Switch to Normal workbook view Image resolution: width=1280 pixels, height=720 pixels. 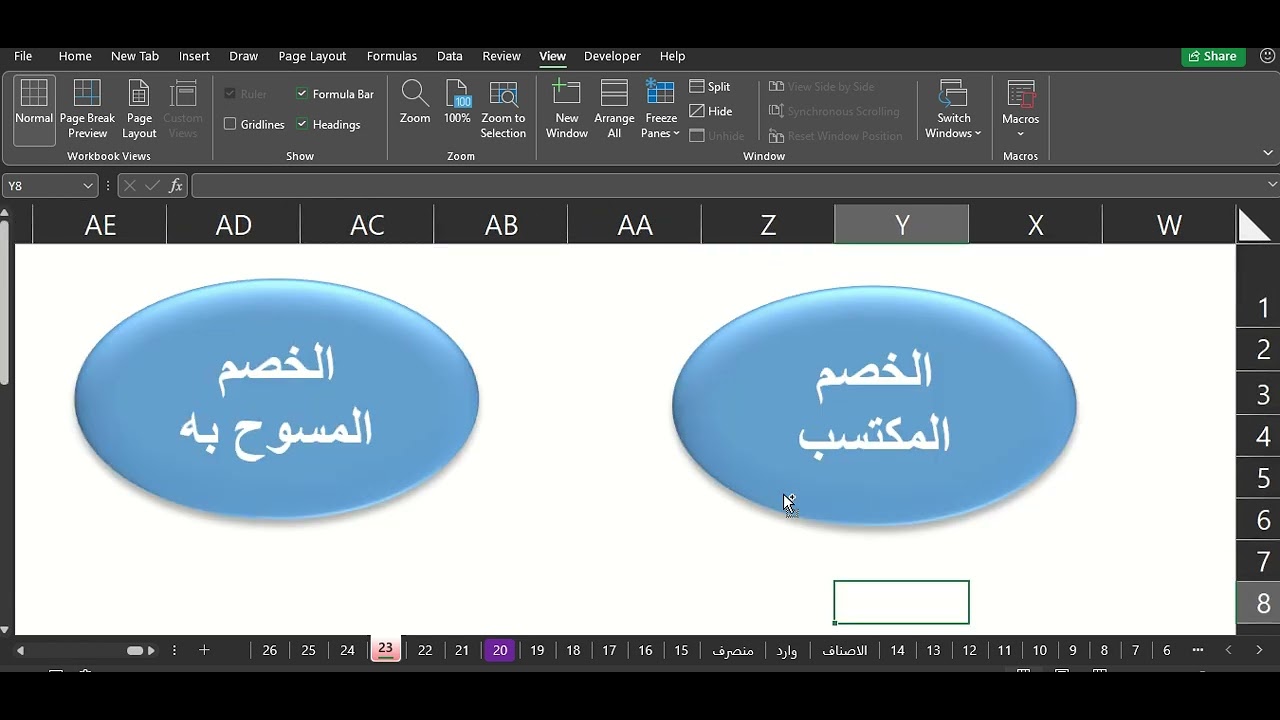coord(34,110)
